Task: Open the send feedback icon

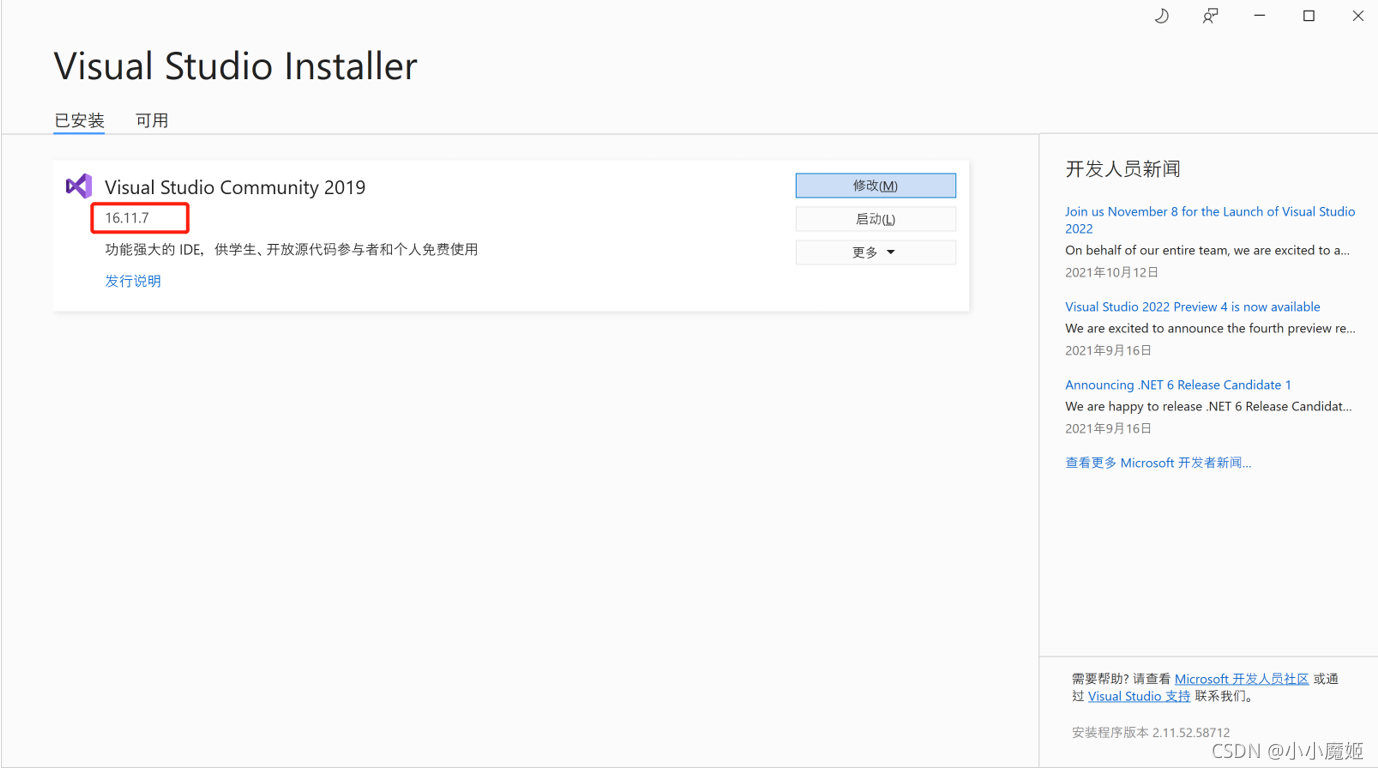Action: click(x=1210, y=16)
